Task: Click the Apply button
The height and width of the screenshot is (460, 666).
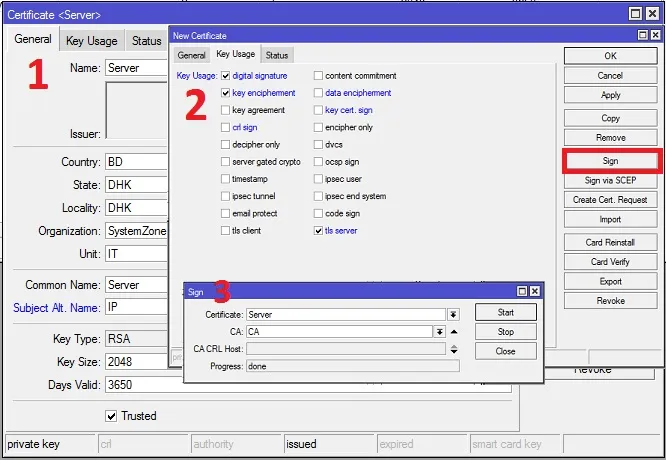Action: 610,95
